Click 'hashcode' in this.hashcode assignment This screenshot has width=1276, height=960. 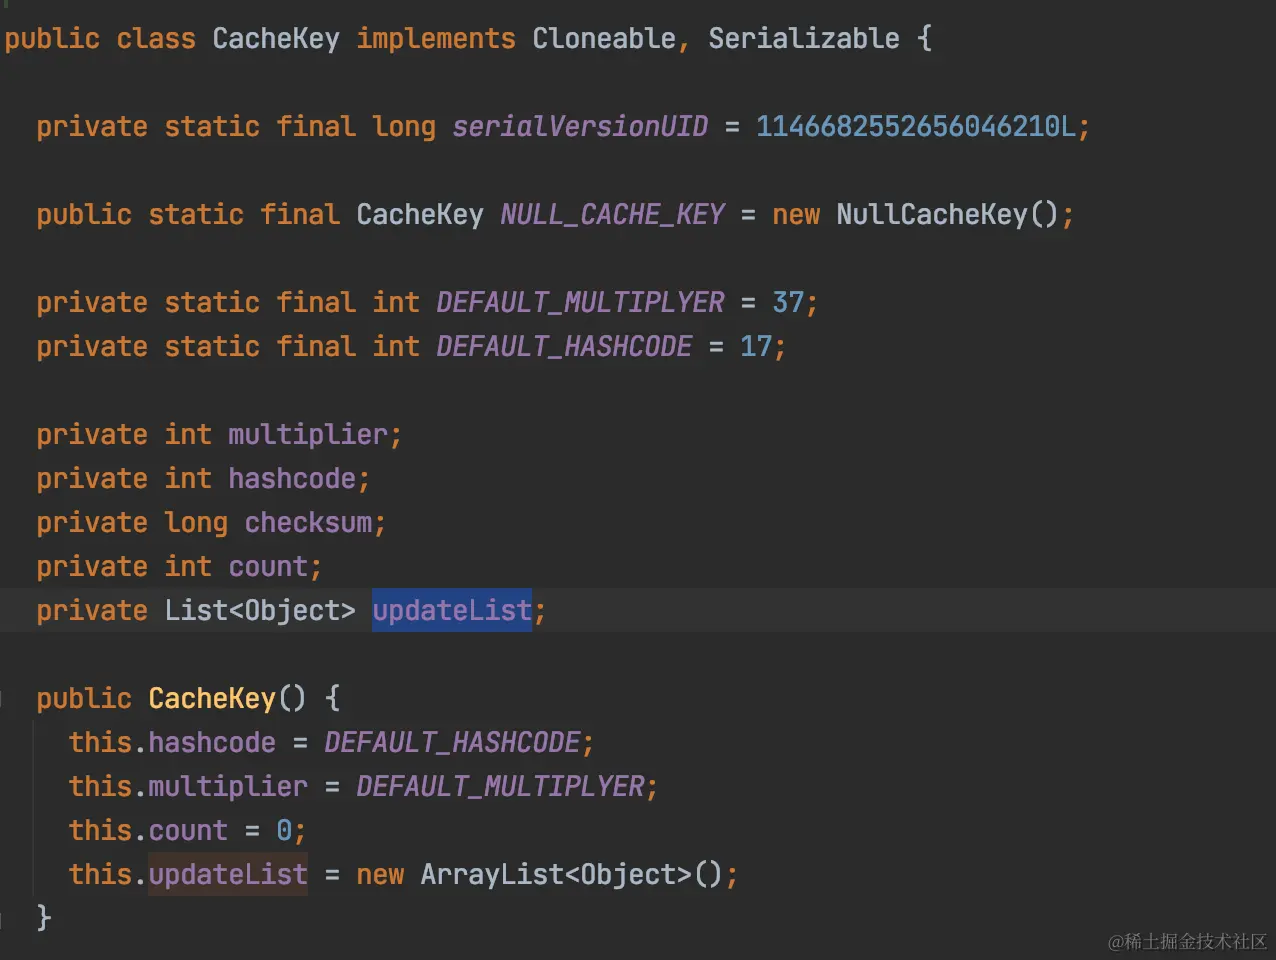pos(212,743)
